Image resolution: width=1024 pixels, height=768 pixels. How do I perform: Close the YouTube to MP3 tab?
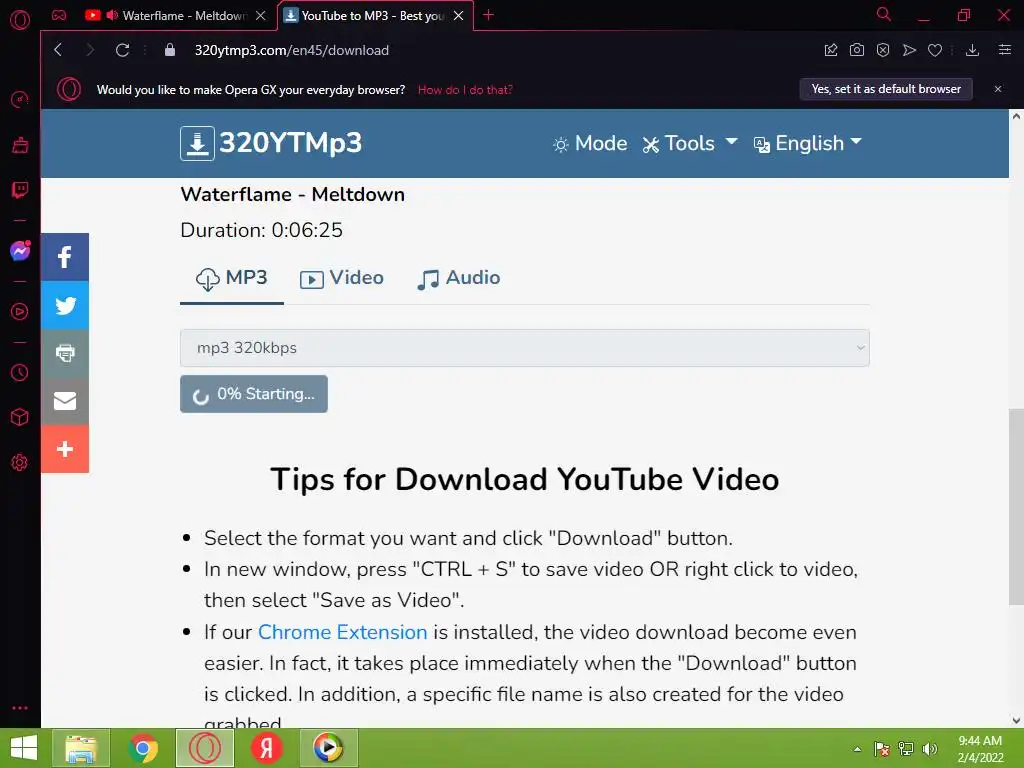point(458,15)
